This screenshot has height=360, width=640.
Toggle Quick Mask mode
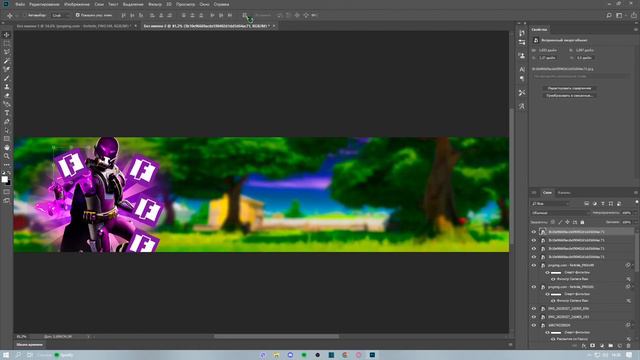click(x=7, y=191)
